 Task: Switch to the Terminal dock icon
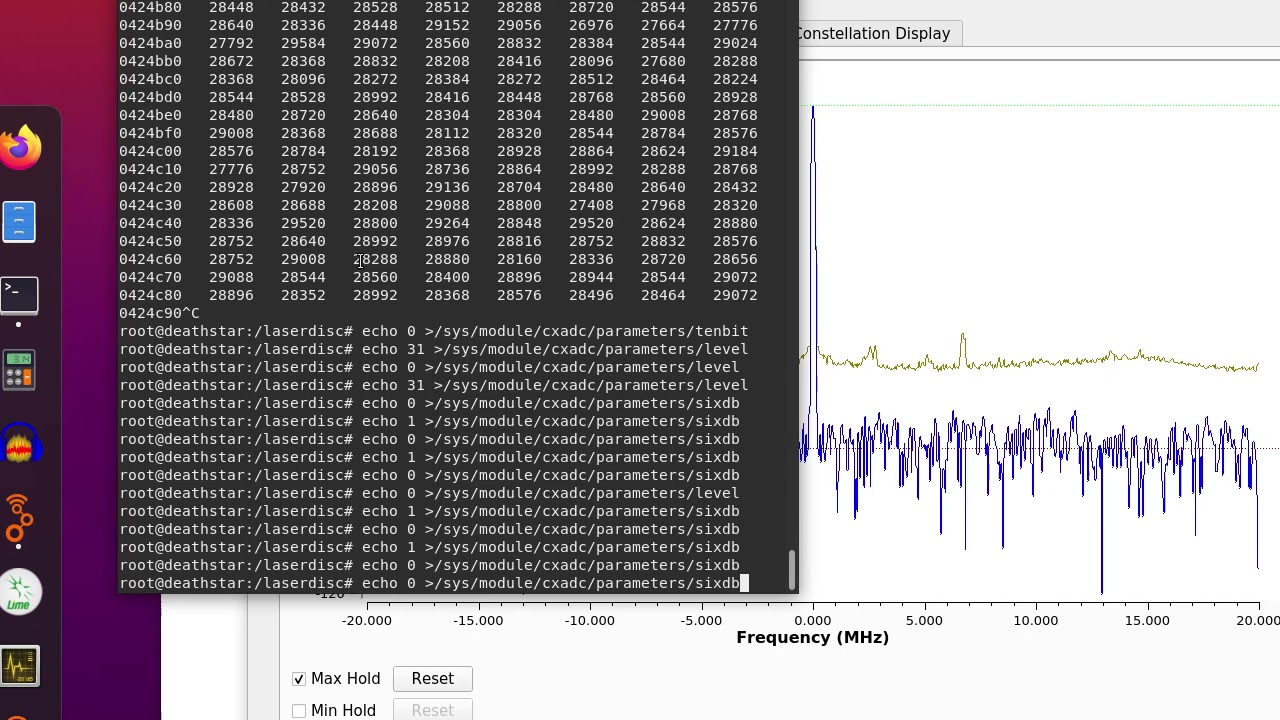tap(19, 295)
